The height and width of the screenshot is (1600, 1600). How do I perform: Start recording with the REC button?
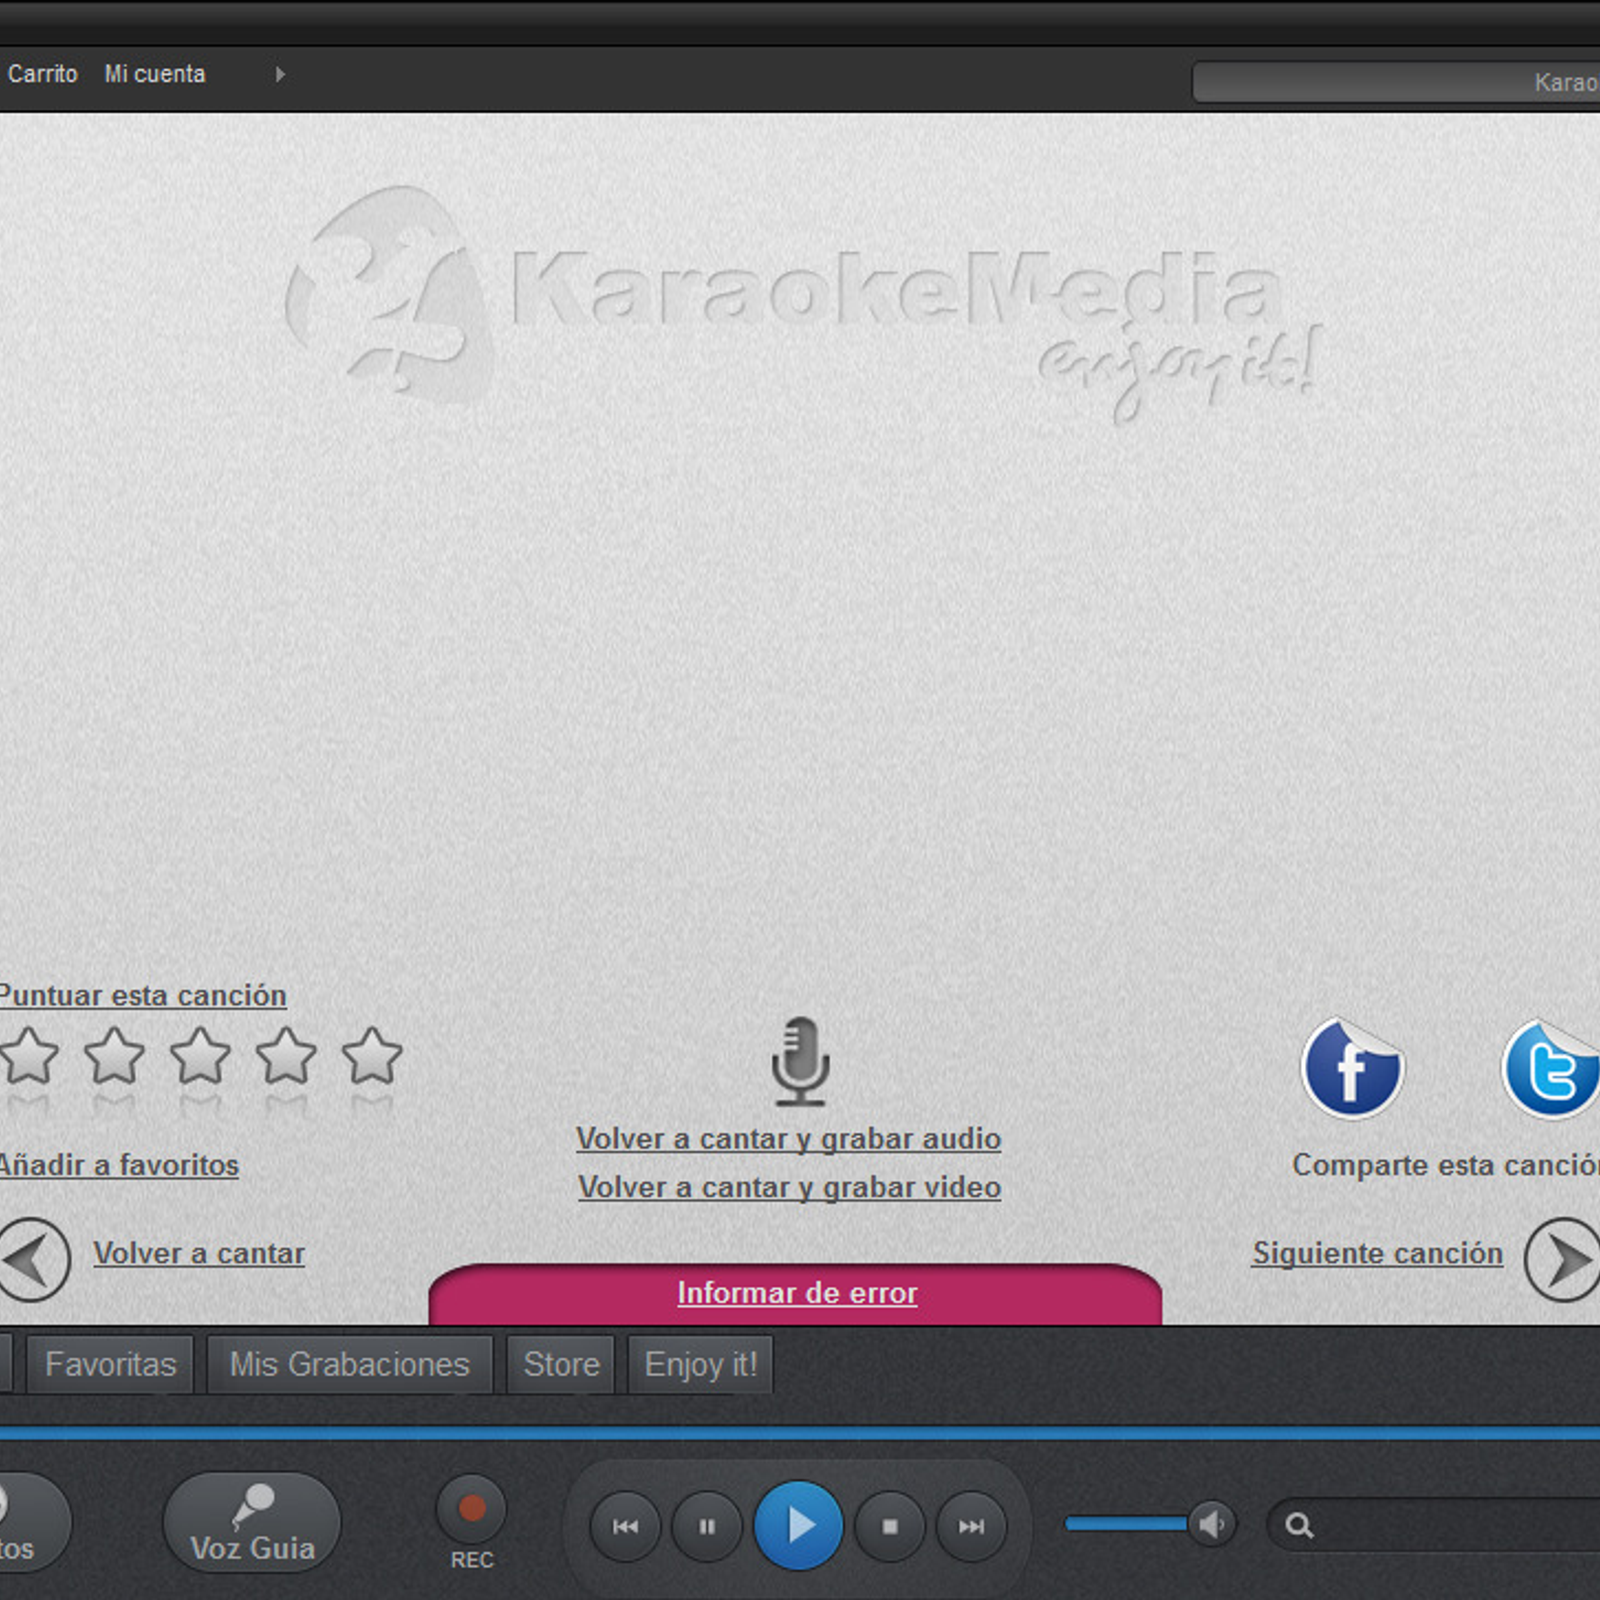472,1509
